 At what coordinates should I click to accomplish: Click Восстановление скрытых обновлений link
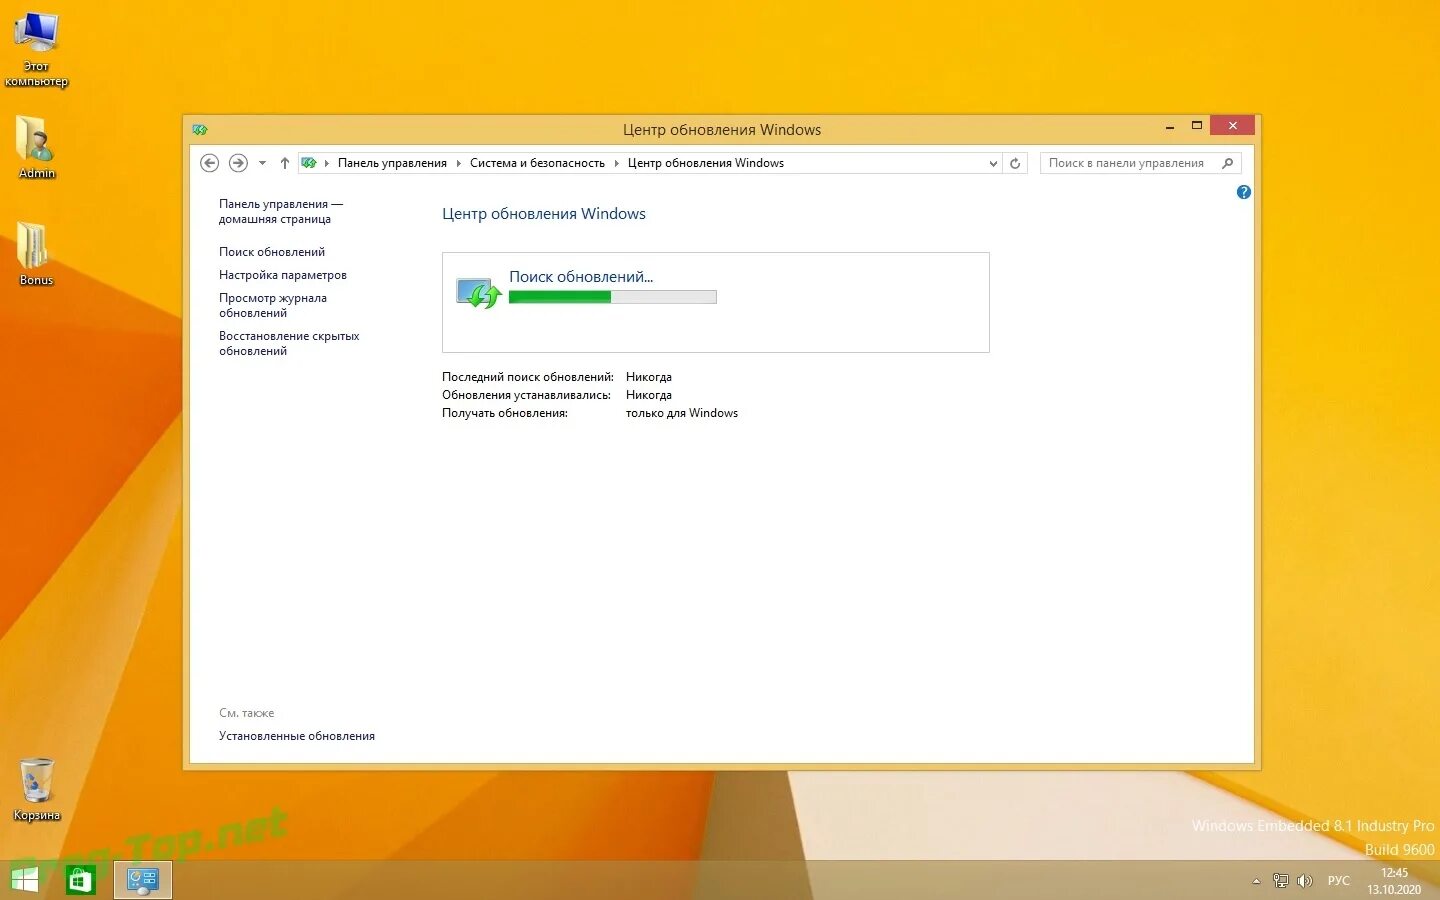point(289,343)
